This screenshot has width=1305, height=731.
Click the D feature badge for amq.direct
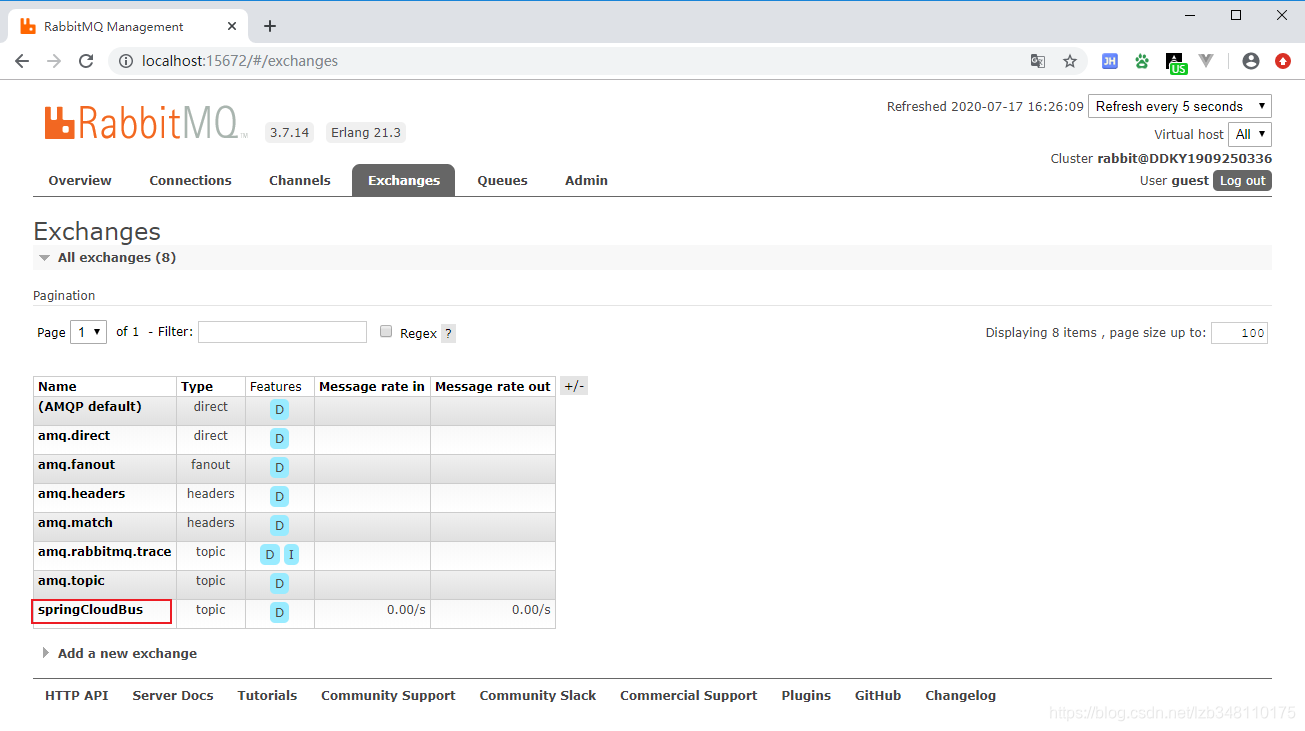point(279,438)
